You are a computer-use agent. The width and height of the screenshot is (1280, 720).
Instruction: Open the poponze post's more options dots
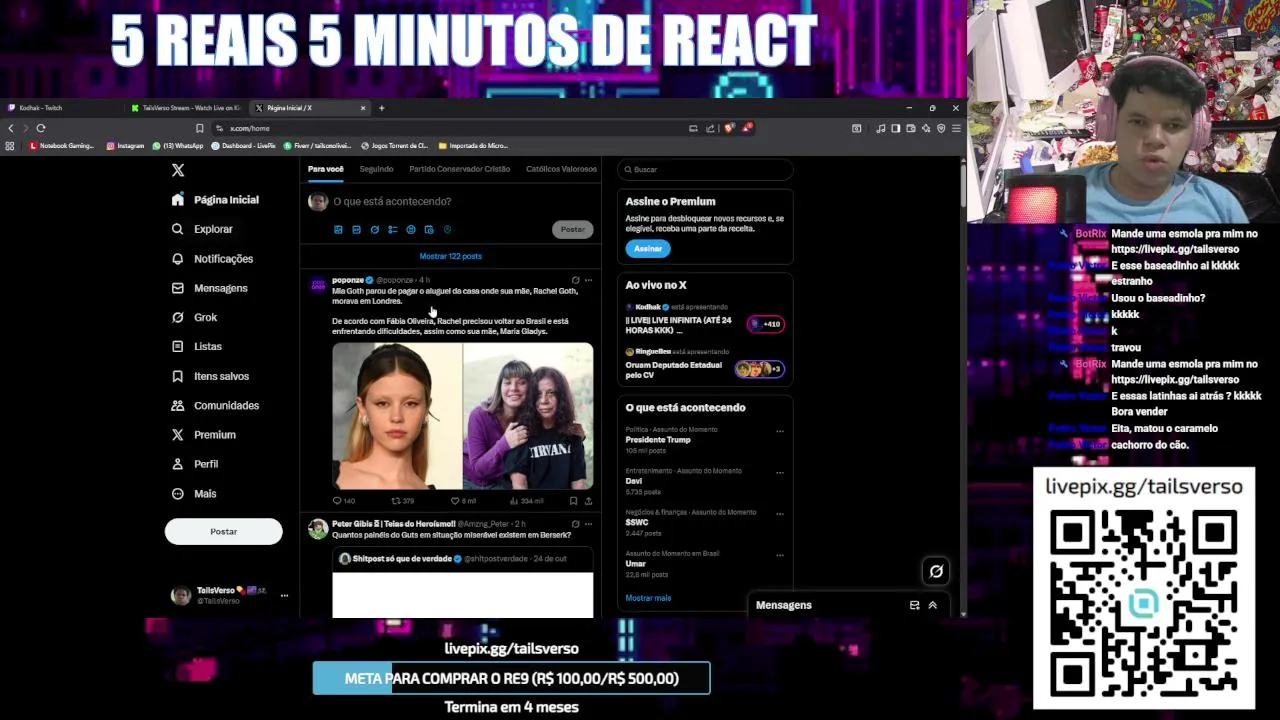[588, 280]
